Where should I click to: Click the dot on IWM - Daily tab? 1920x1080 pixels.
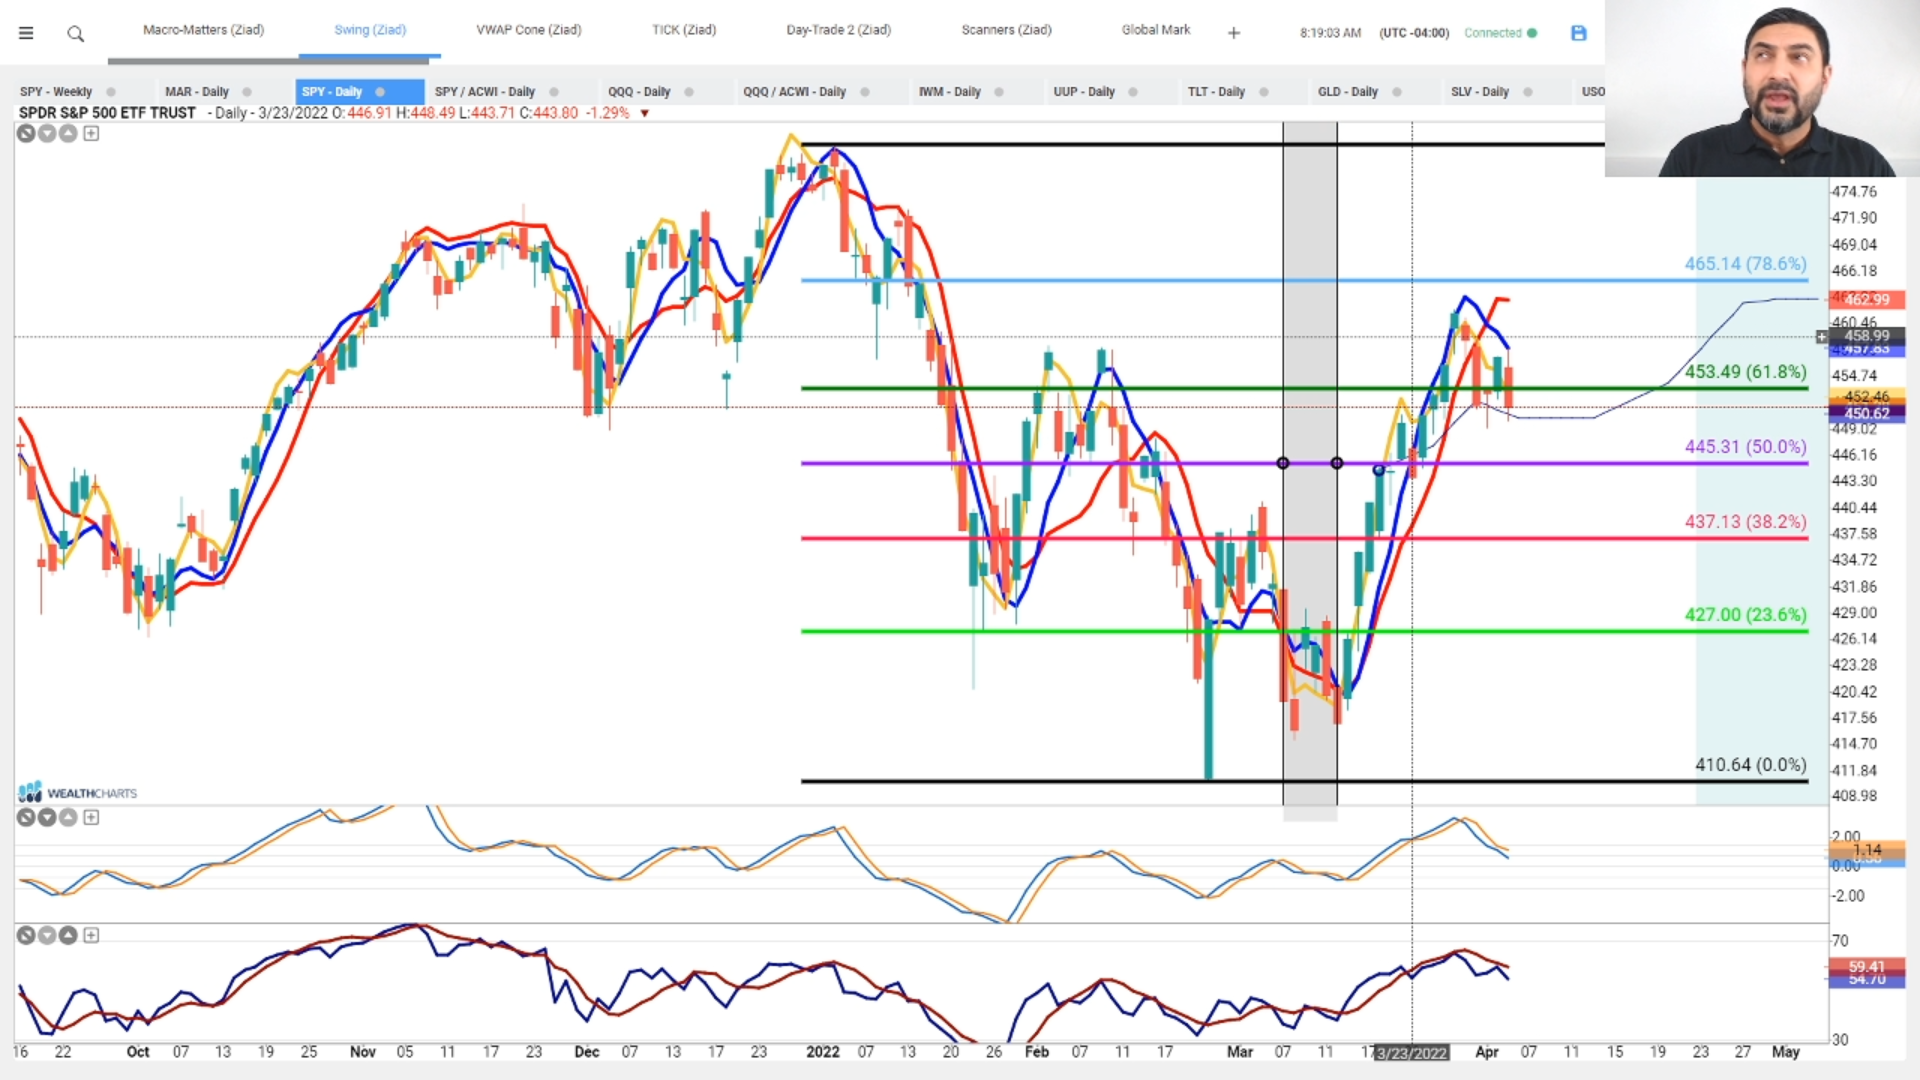coord(999,92)
